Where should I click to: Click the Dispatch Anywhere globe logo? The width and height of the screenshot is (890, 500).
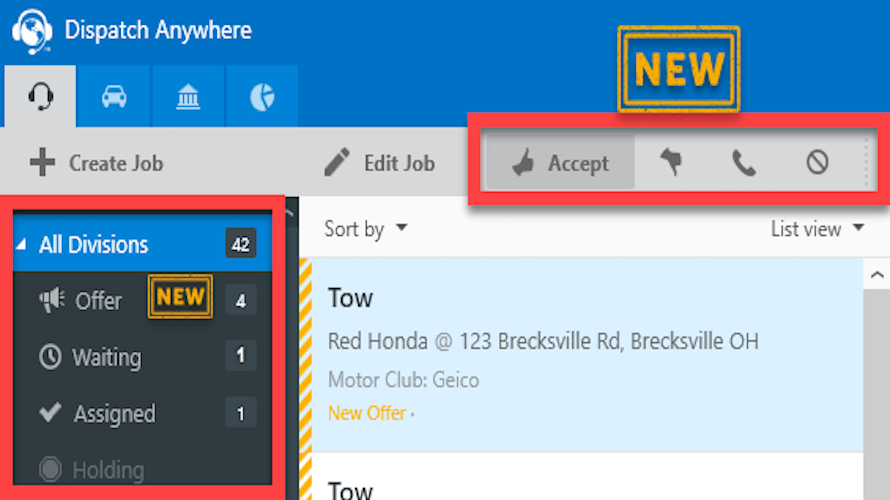pyautogui.click(x=32, y=32)
